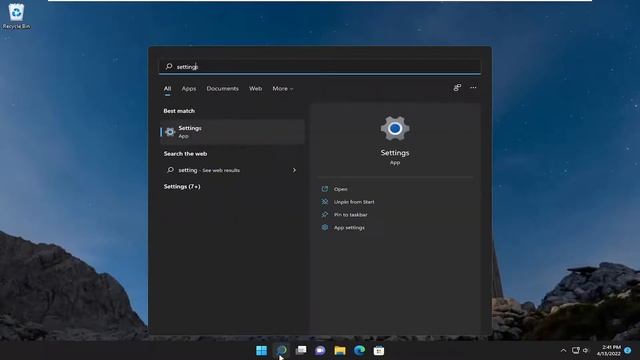Expand the More filter dropdown
The image size is (640, 360).
(282, 89)
